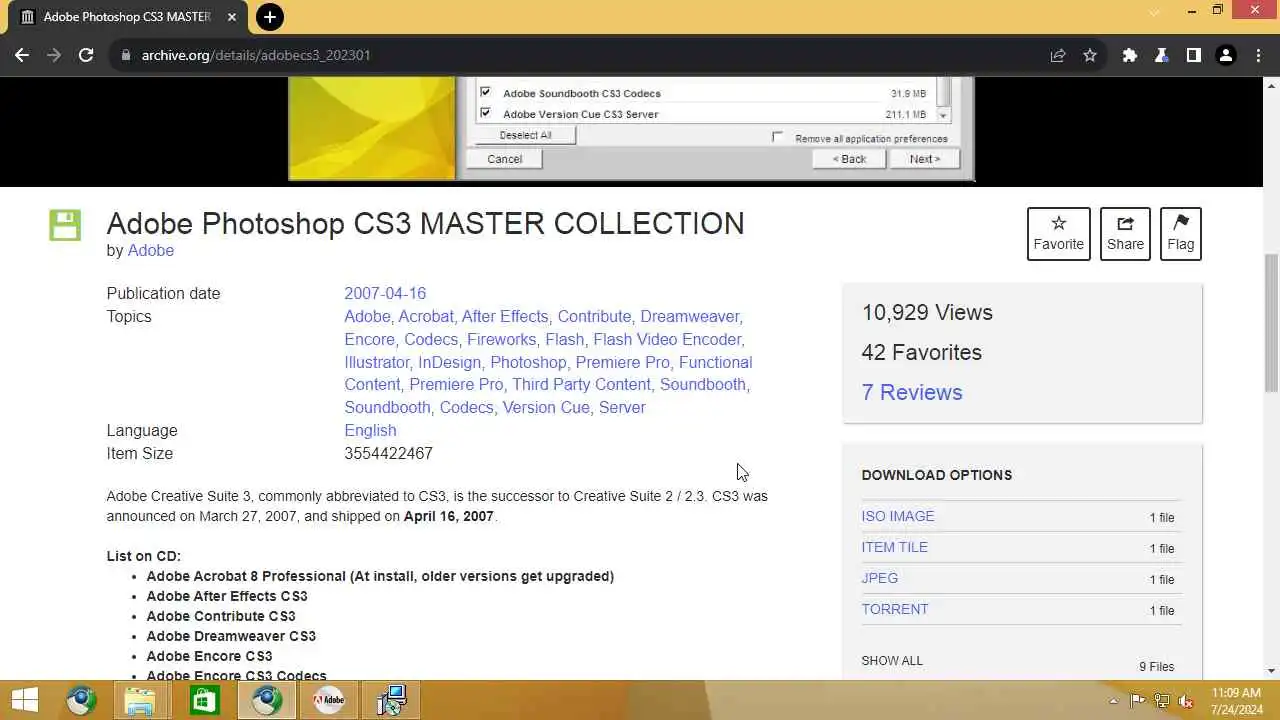Open the InDesign topic link
Viewport: 1280px width, 720px height.
[x=450, y=362]
